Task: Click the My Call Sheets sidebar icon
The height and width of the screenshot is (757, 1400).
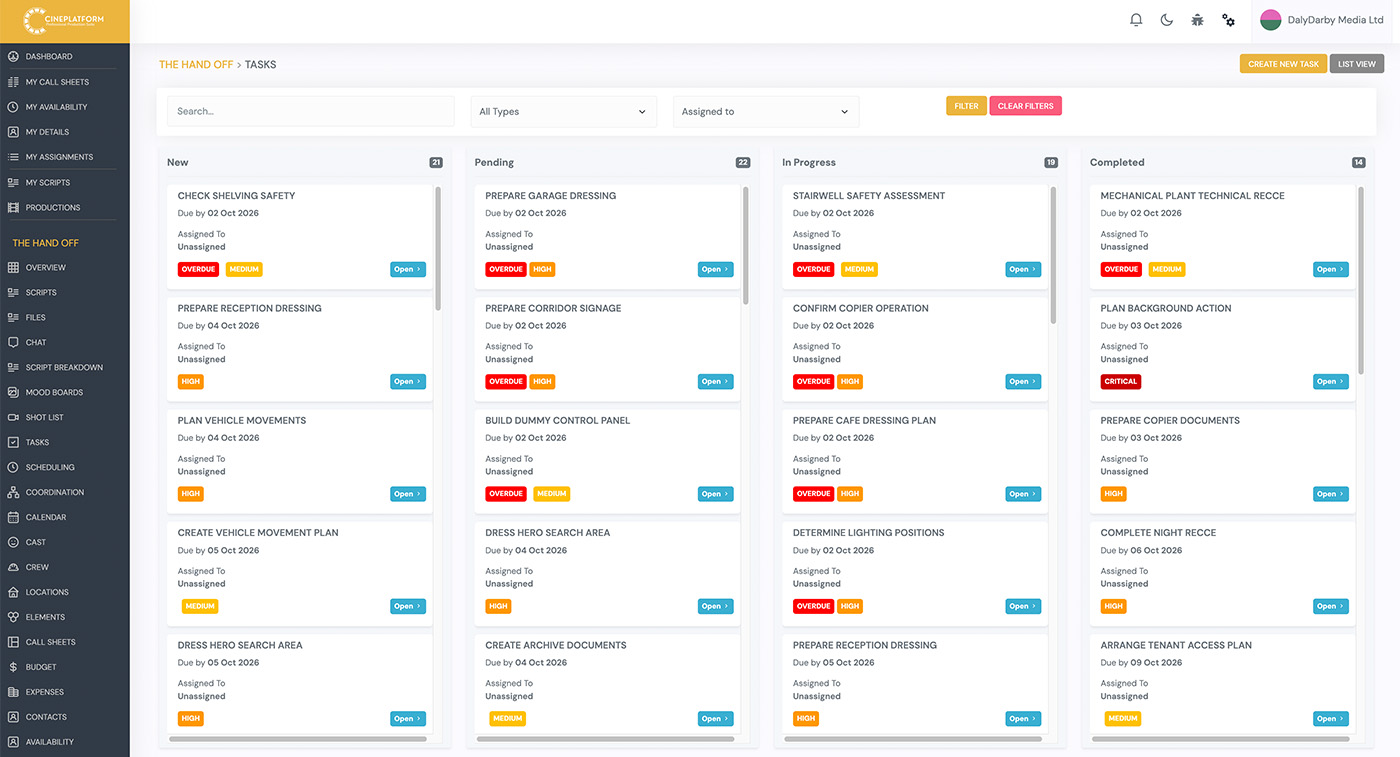Action: click(x=13, y=82)
